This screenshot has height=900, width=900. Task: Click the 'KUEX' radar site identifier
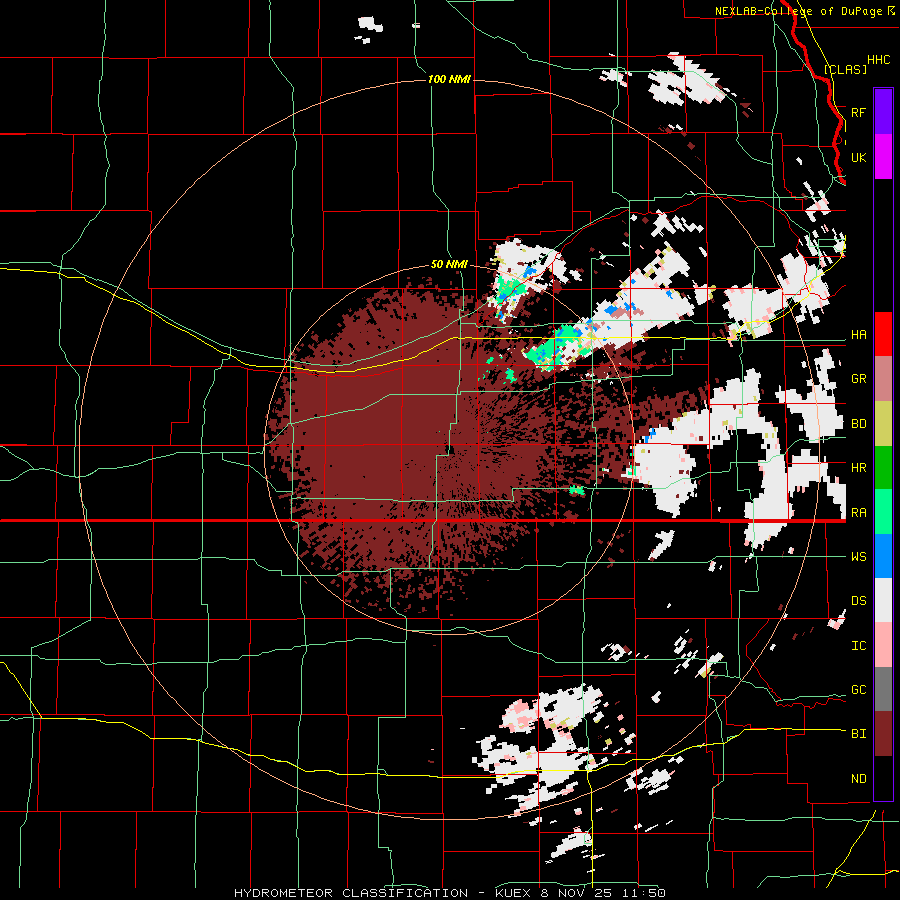pos(514,893)
